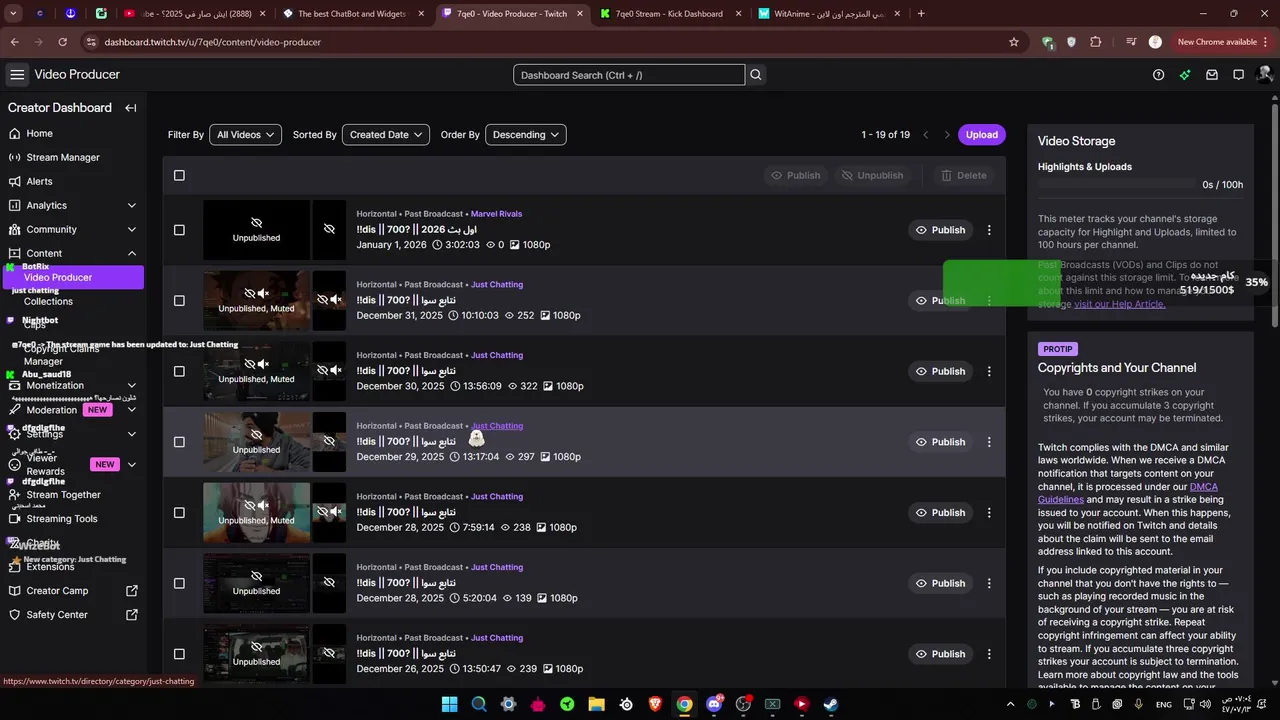
Task: Select the December 26, 2025 video checkbox
Action: click(179, 654)
